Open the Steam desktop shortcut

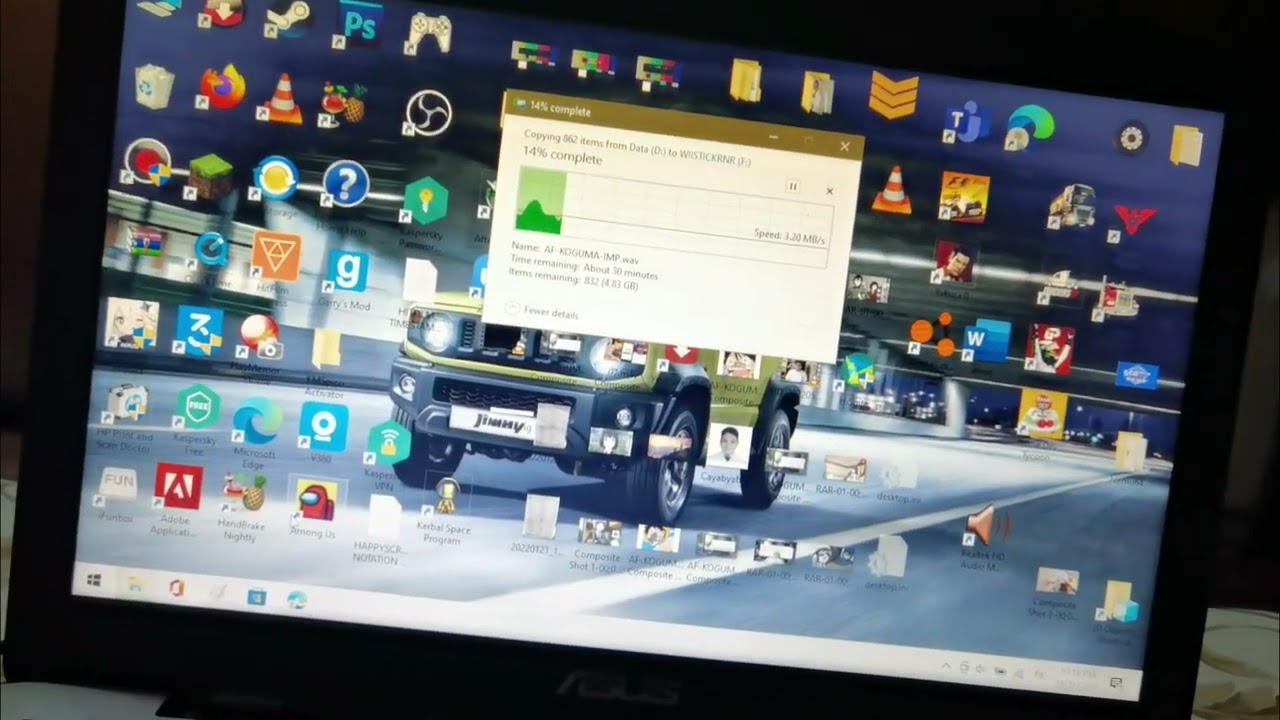(x=289, y=19)
